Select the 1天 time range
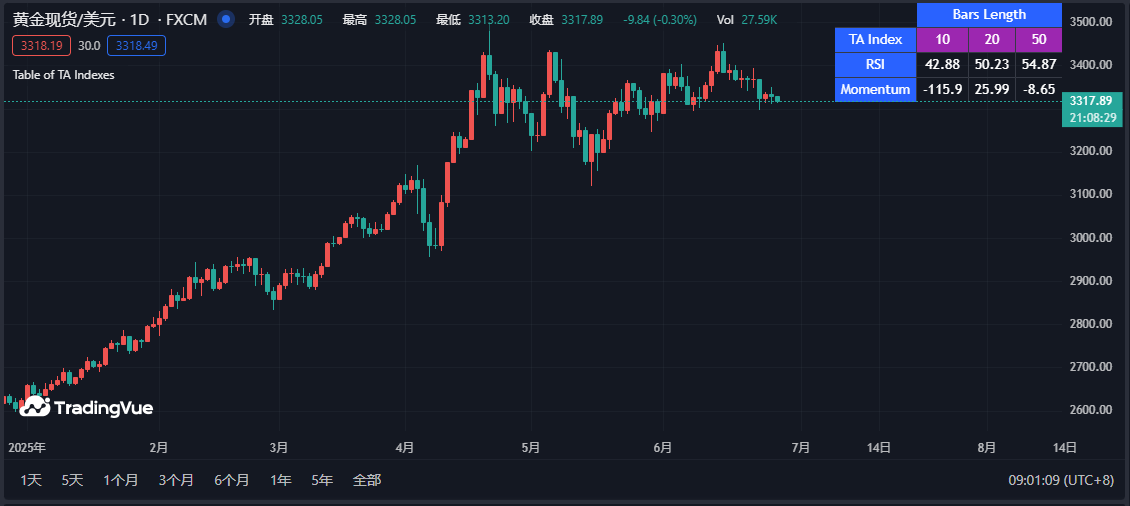This screenshot has width=1130, height=506. (31, 480)
